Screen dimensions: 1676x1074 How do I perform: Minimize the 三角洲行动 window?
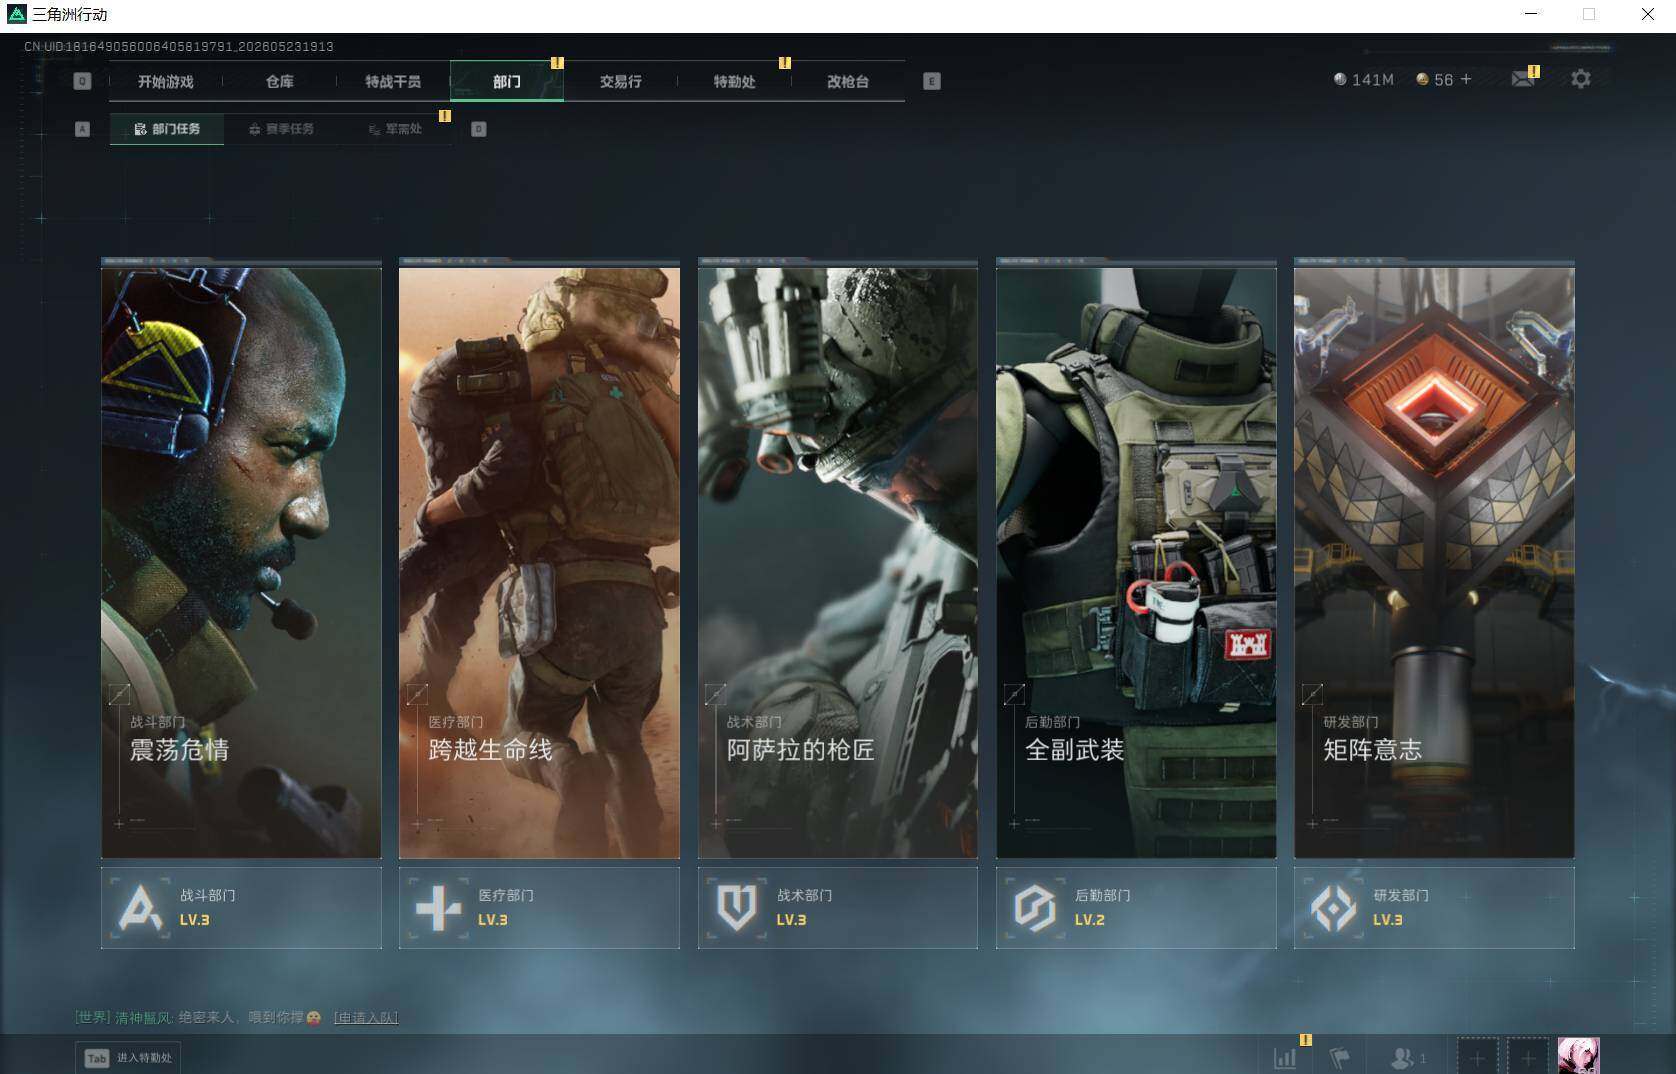(1531, 14)
